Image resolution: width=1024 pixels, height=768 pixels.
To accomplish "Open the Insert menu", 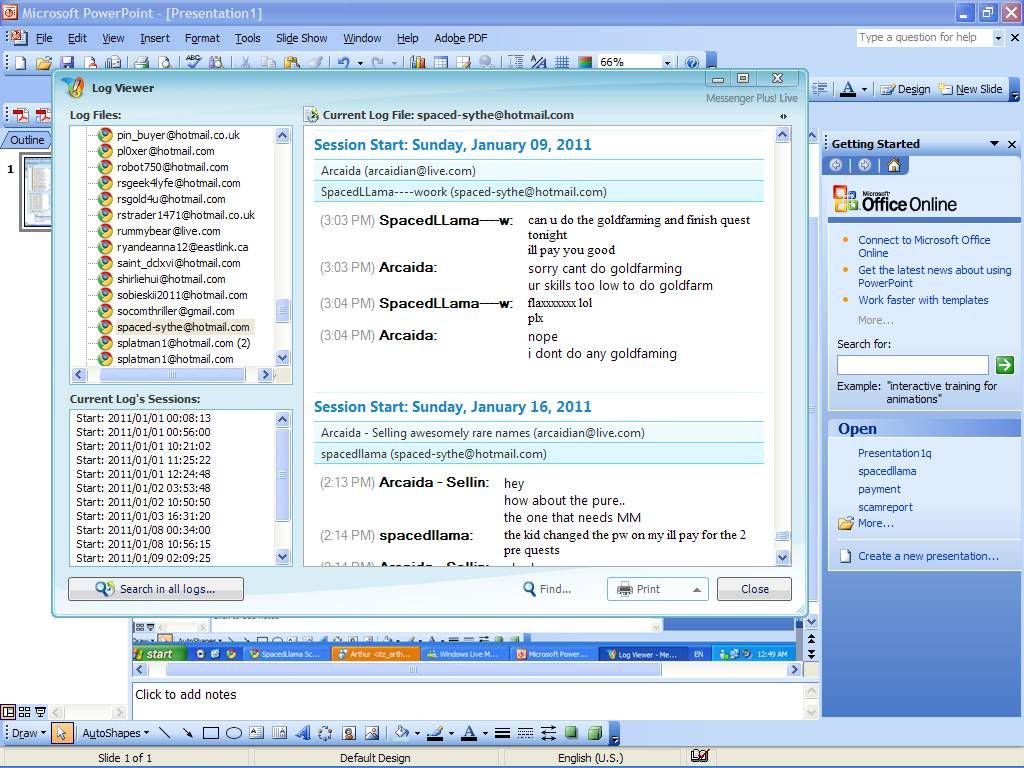I will [155, 38].
